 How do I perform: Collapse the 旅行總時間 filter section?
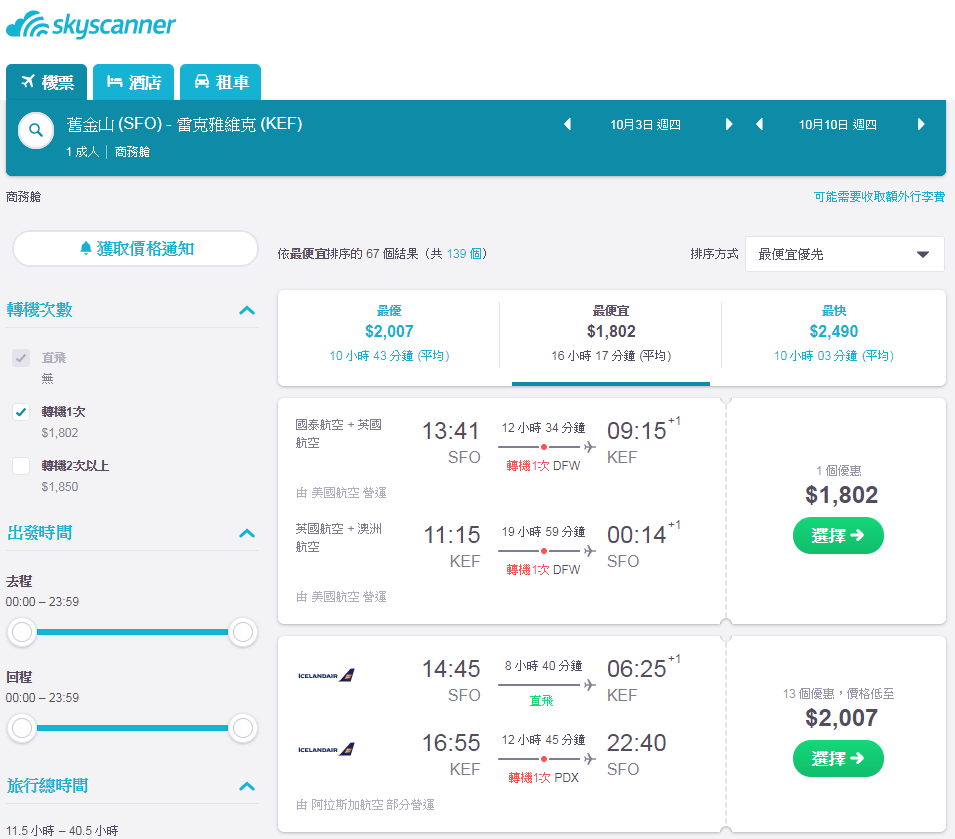(x=247, y=787)
